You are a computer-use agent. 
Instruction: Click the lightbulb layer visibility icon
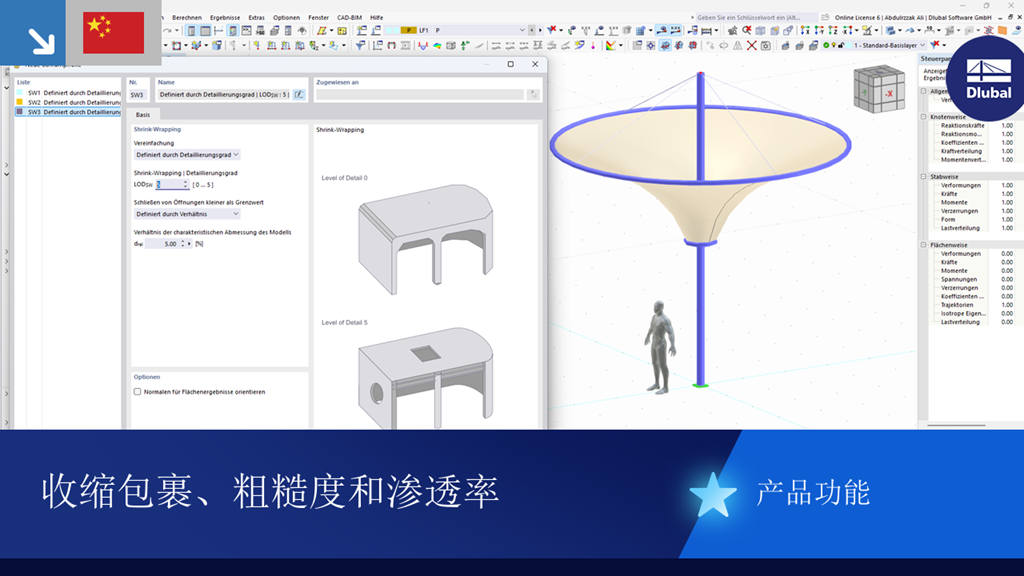833,46
